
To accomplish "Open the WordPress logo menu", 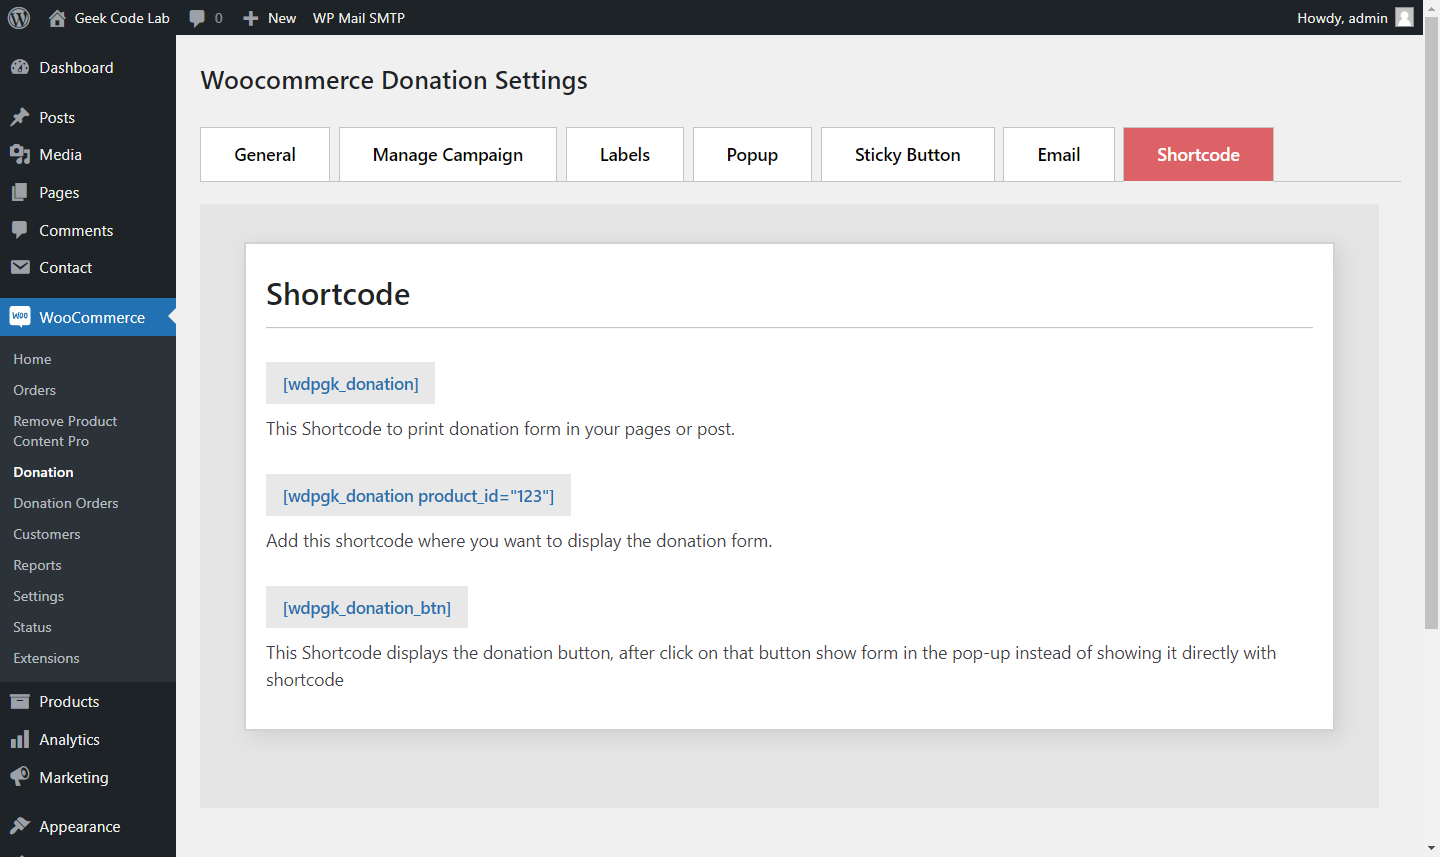I will click(19, 18).
